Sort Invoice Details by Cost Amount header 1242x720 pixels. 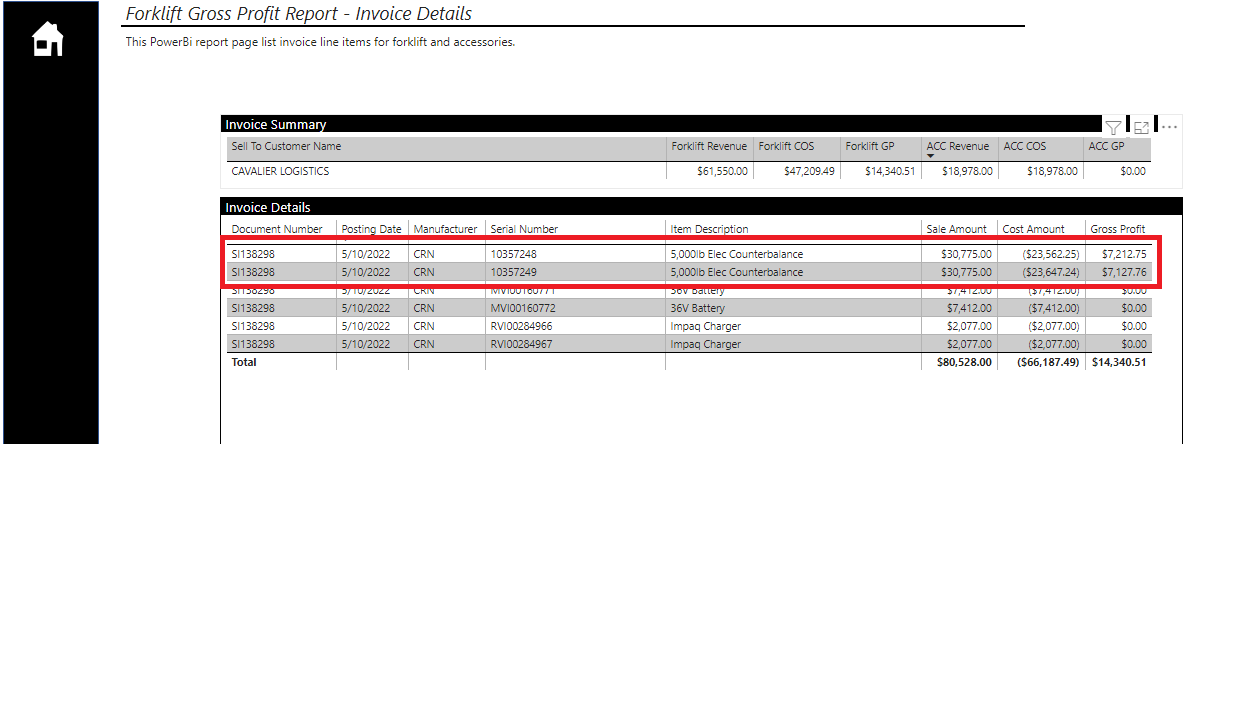(1033, 229)
